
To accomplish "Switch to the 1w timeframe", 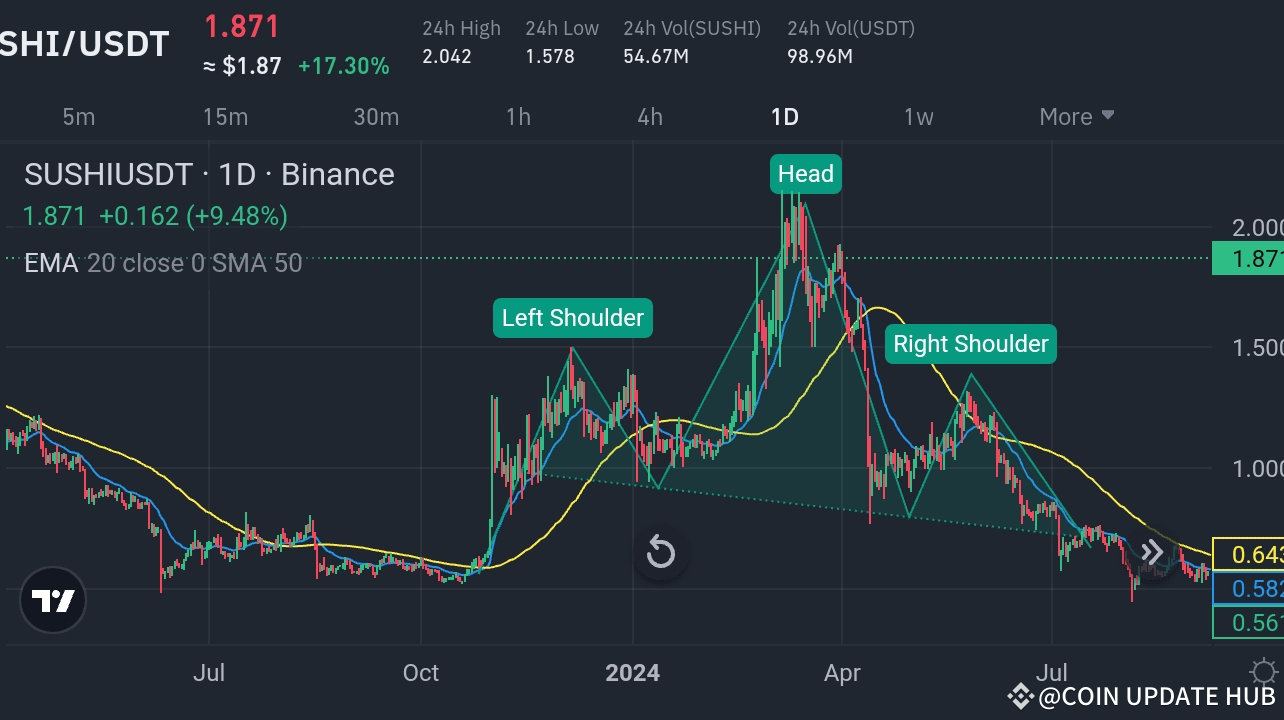I will tap(918, 117).
